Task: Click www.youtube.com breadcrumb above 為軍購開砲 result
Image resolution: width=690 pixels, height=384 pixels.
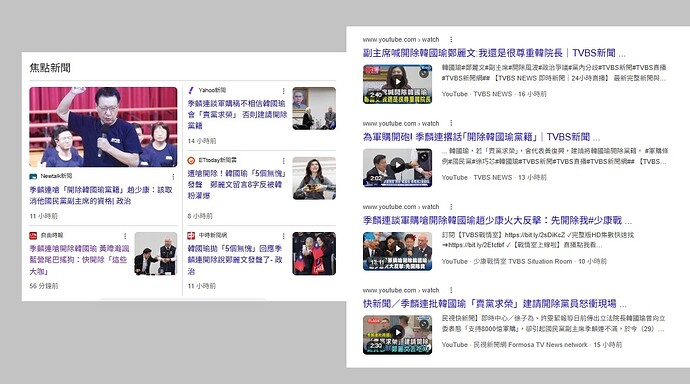Action: (401, 123)
